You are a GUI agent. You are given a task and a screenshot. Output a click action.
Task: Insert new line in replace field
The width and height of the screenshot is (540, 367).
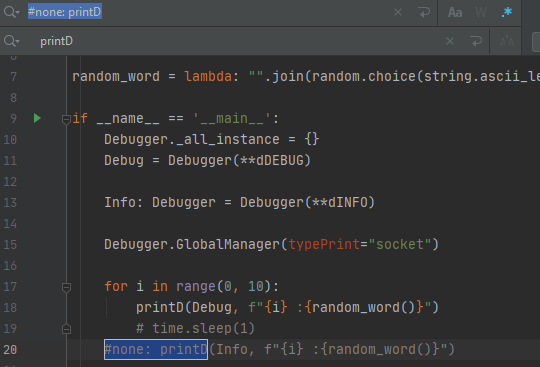tap(476, 41)
